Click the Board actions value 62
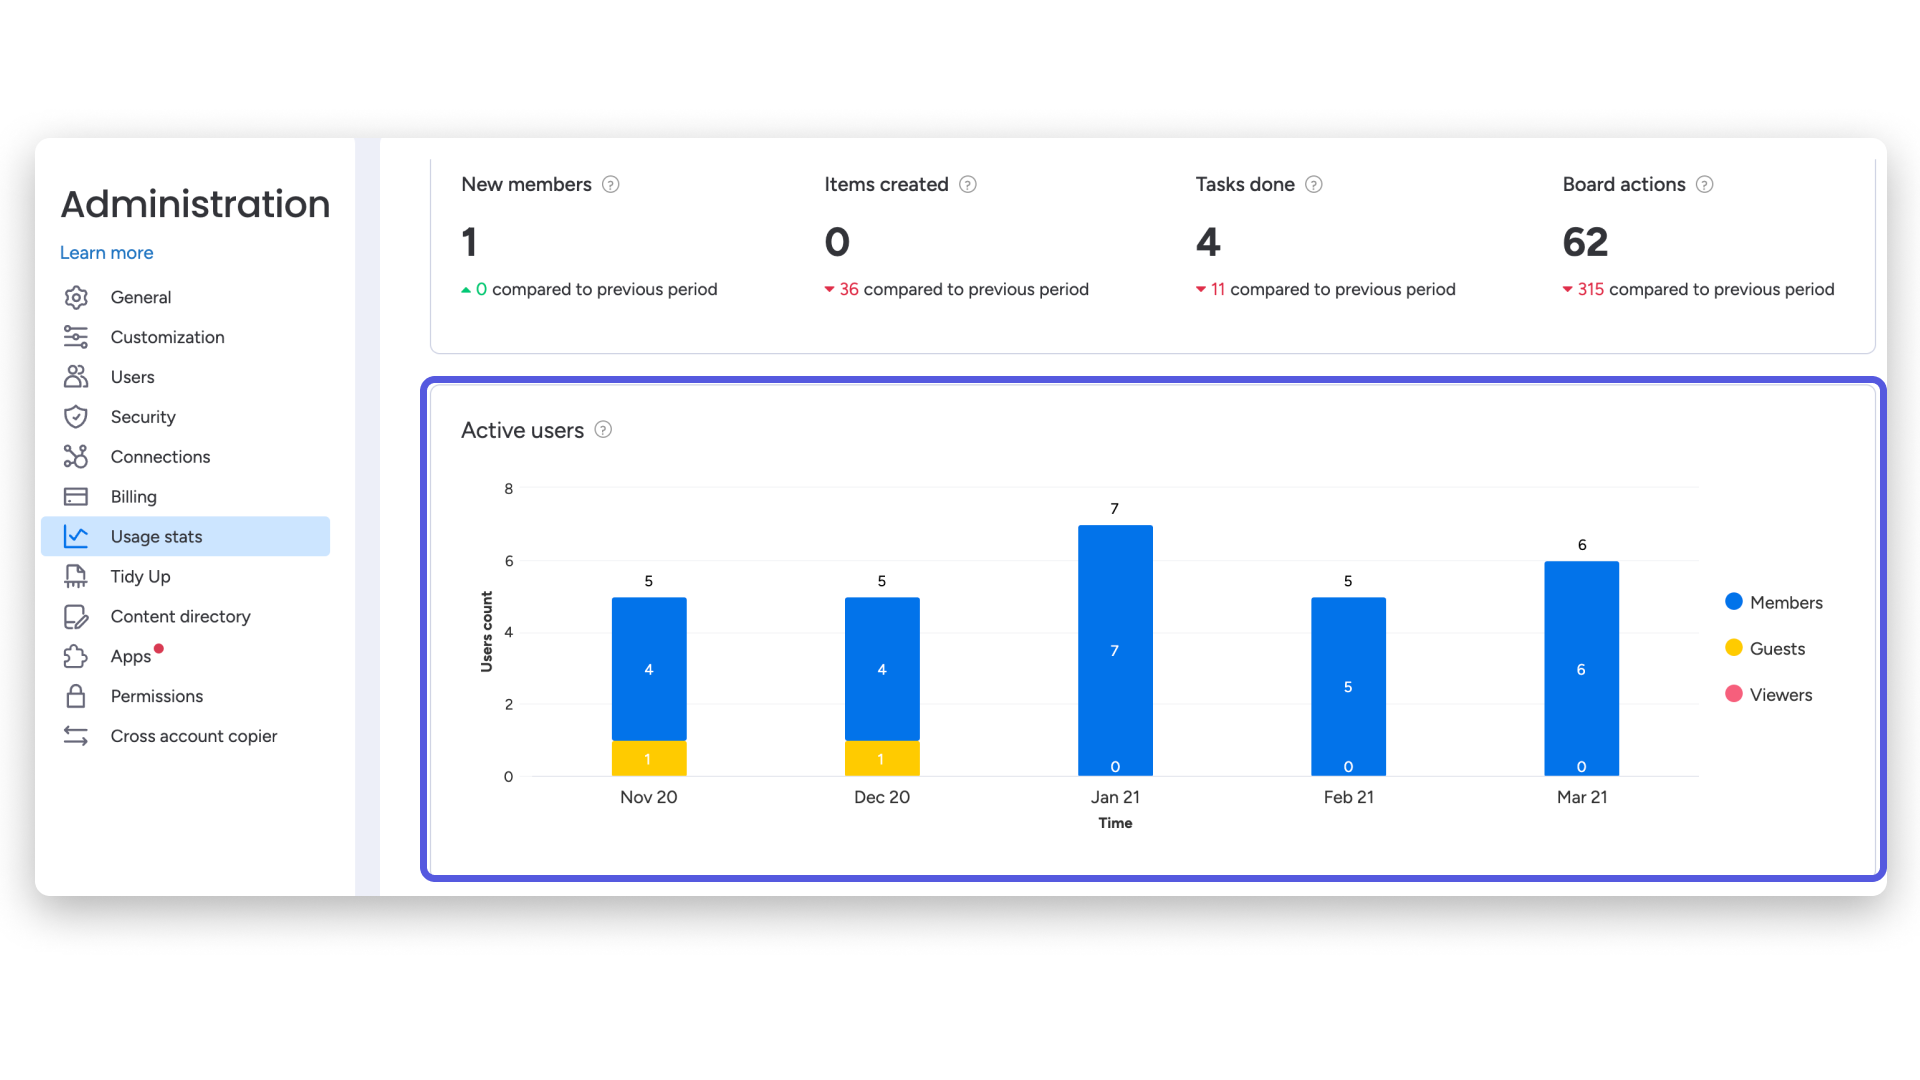Screen dimensions: 1920x1080 1585,242
